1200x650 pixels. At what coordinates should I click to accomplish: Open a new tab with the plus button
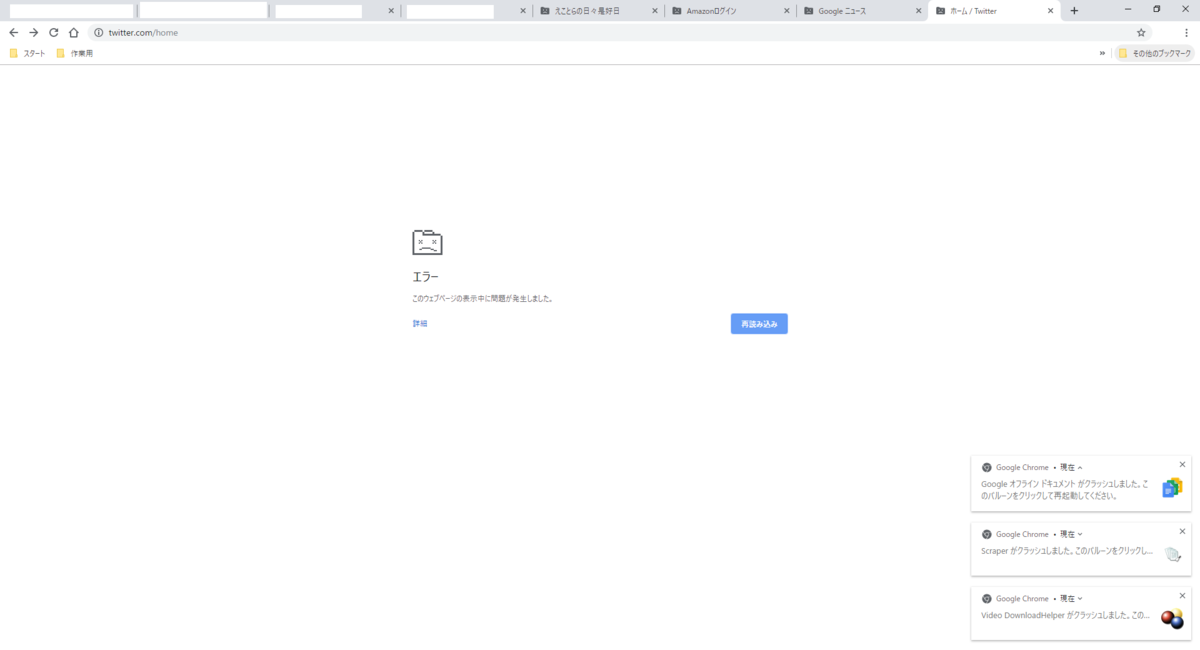coord(1074,11)
